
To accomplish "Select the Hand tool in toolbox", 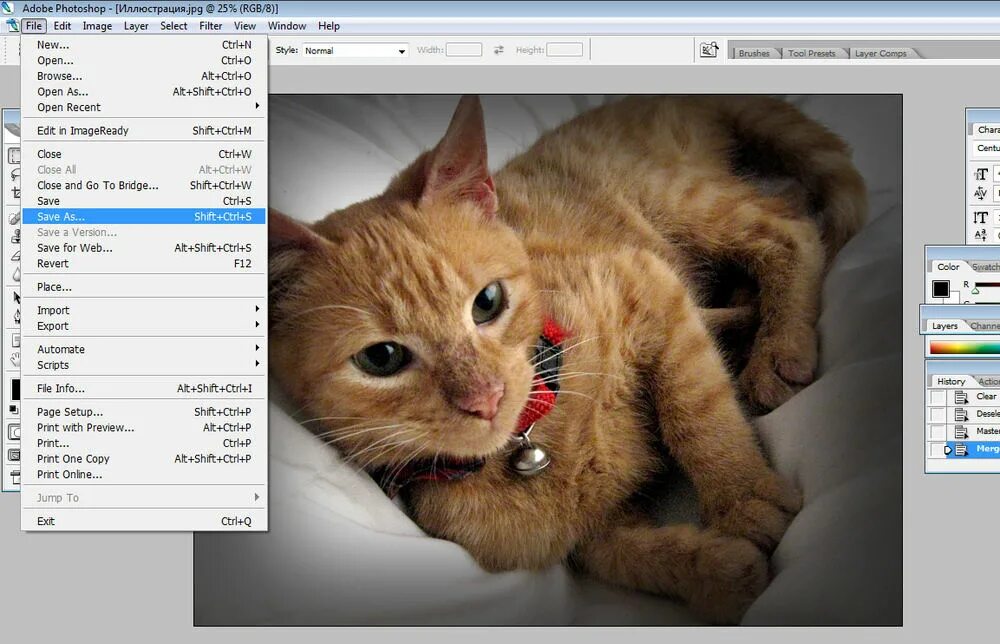I will [x=16, y=359].
